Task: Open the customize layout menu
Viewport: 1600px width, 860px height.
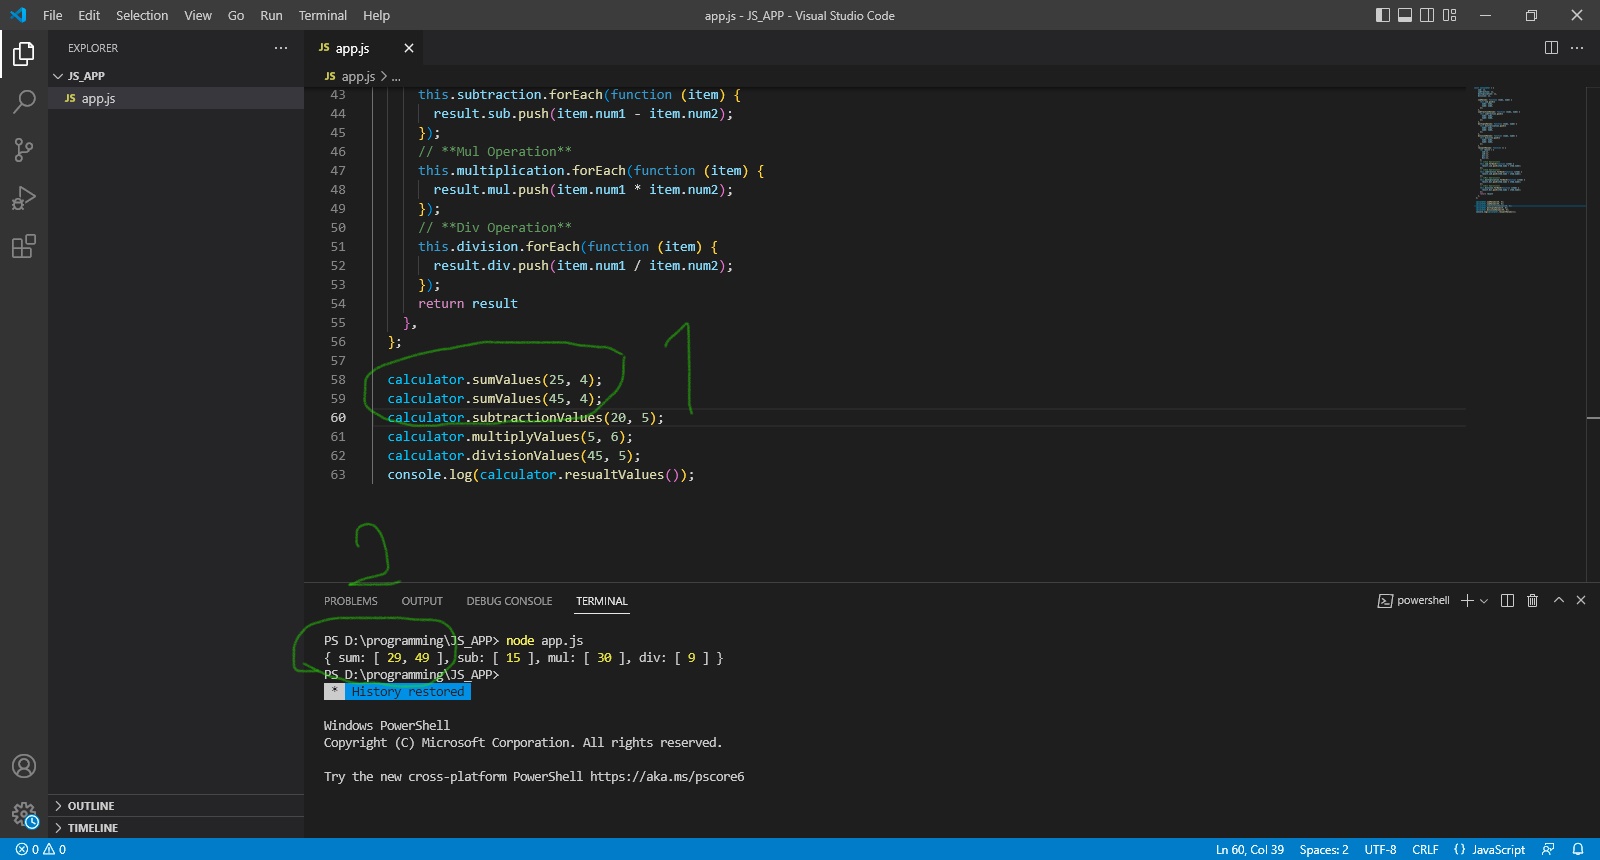Action: (1450, 15)
